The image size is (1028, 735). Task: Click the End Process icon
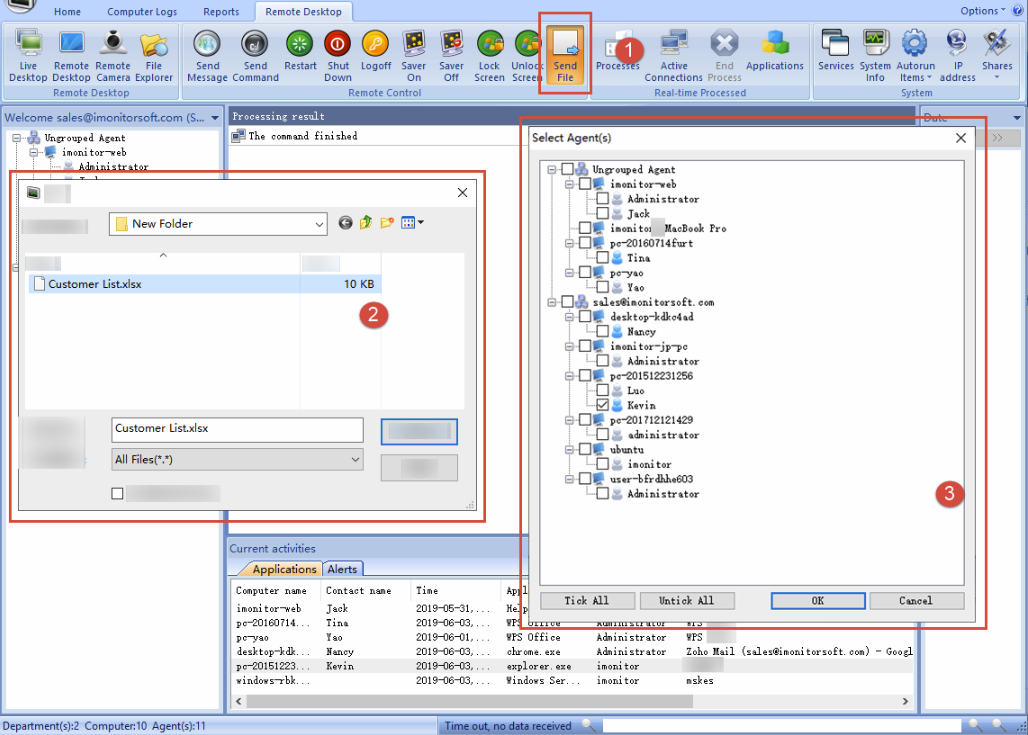pos(724,56)
